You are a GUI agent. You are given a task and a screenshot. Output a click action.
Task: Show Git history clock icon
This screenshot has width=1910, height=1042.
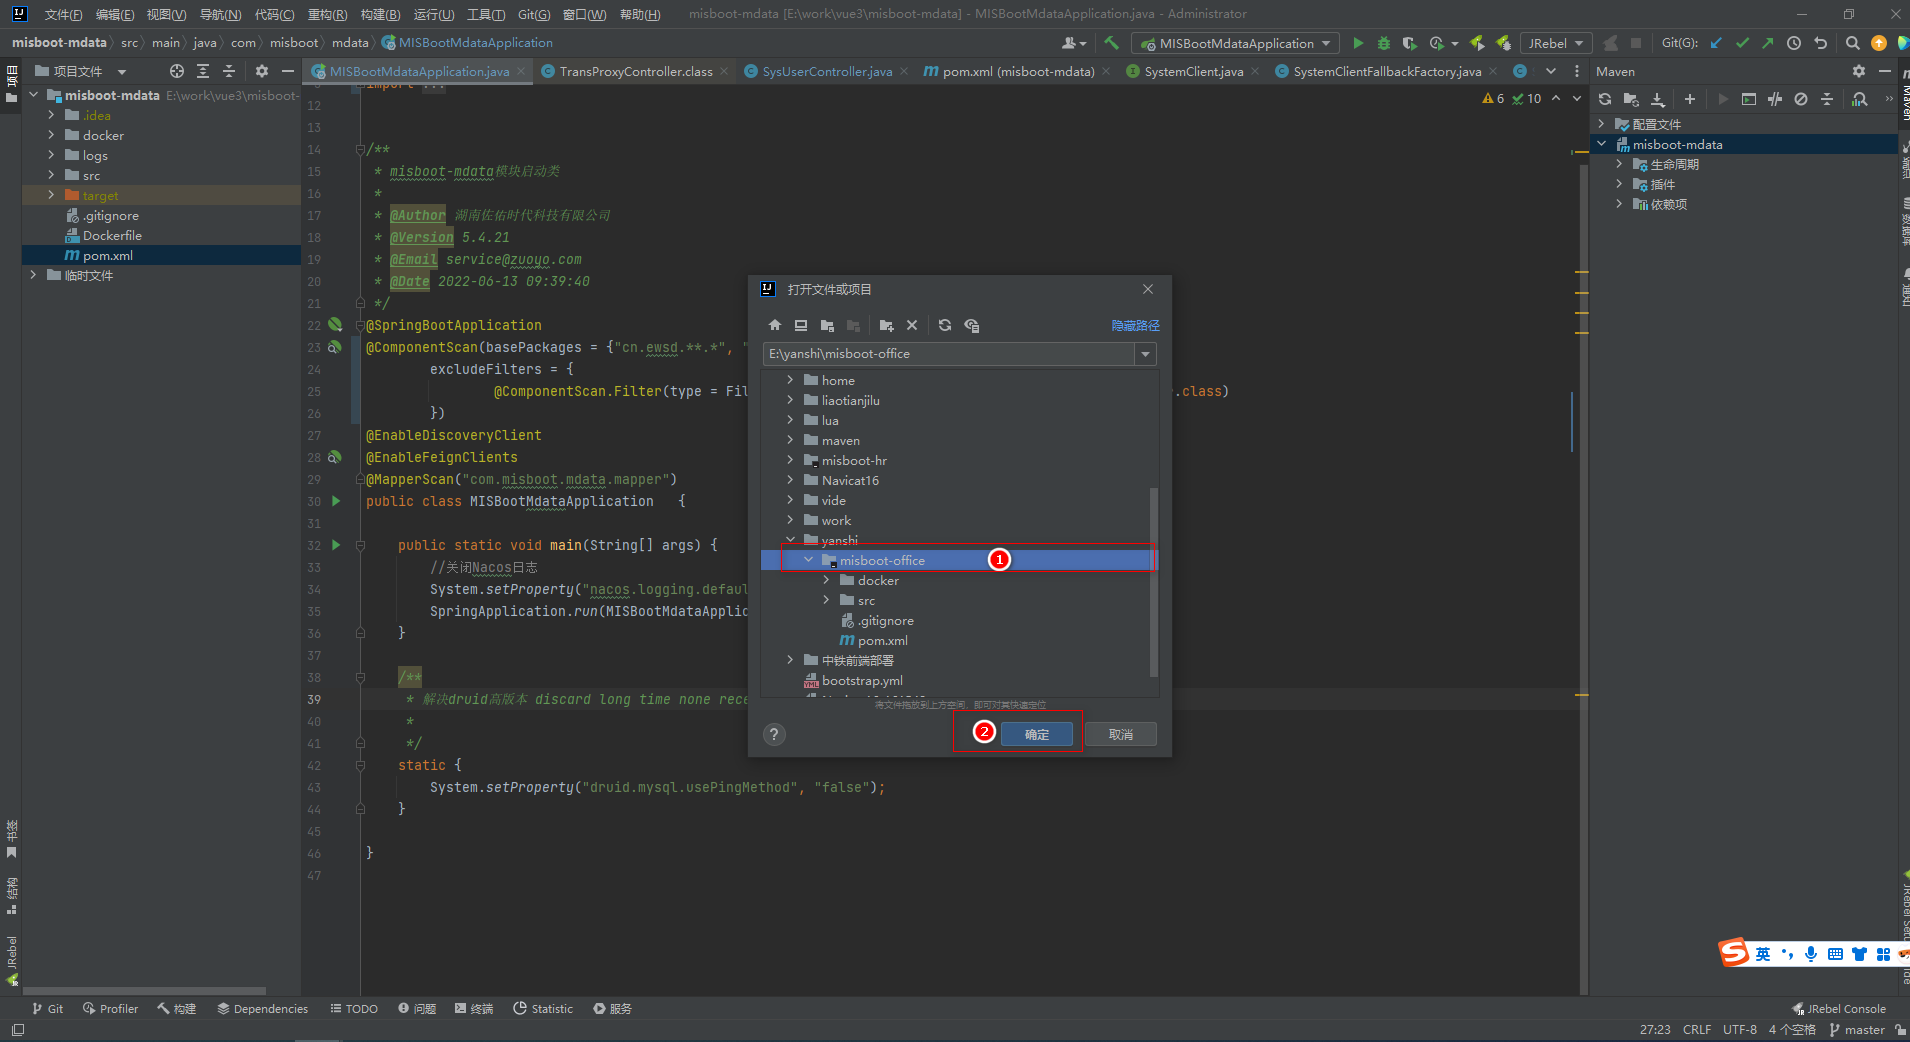tap(1794, 43)
